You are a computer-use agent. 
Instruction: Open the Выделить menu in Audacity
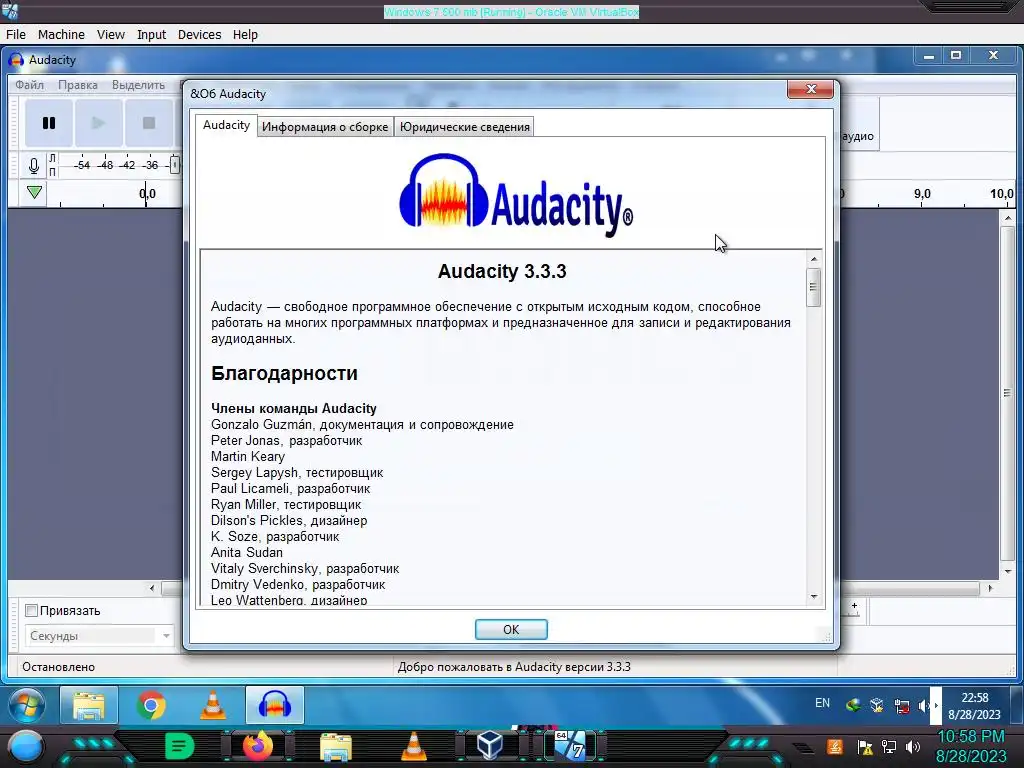[x=138, y=85]
